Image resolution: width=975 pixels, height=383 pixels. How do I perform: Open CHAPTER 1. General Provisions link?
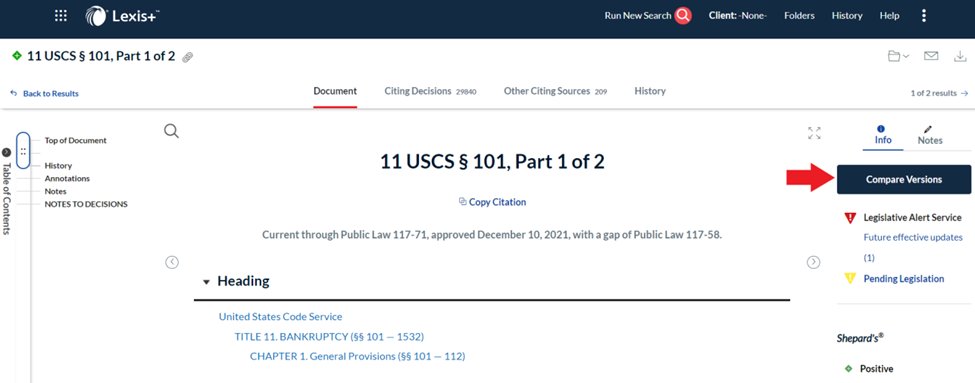click(358, 356)
